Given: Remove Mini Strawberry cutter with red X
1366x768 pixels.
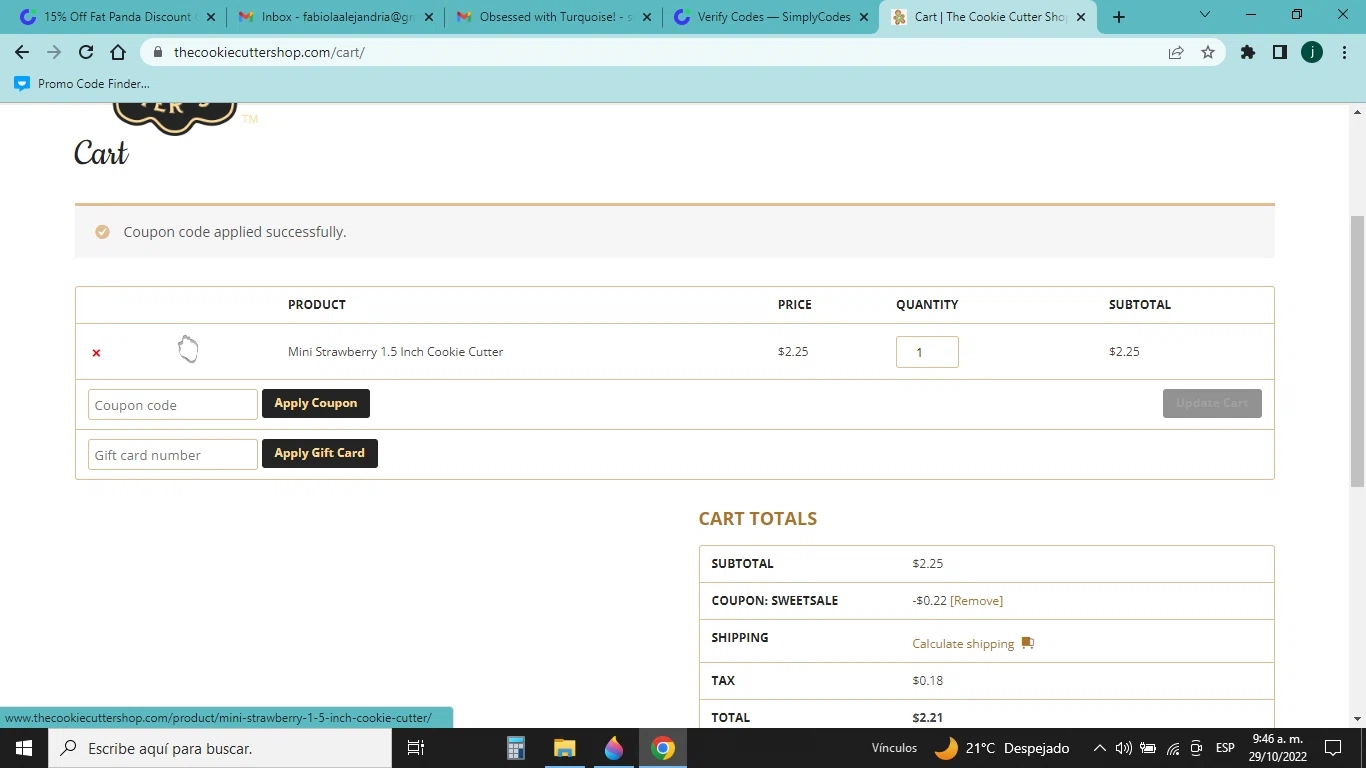Looking at the screenshot, I should [96, 353].
